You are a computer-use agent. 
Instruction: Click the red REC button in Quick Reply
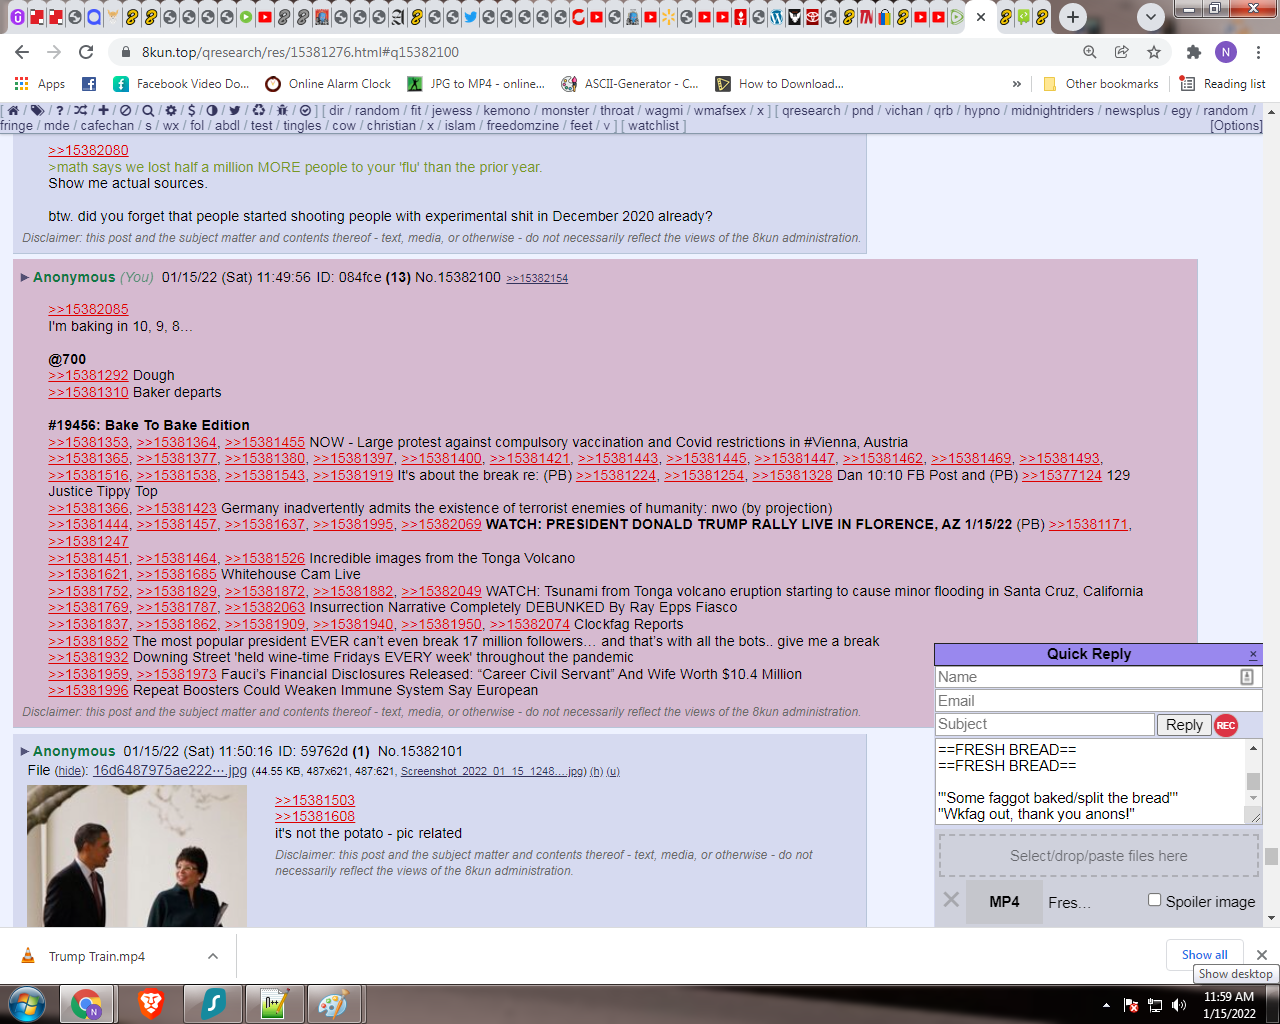click(x=1226, y=725)
